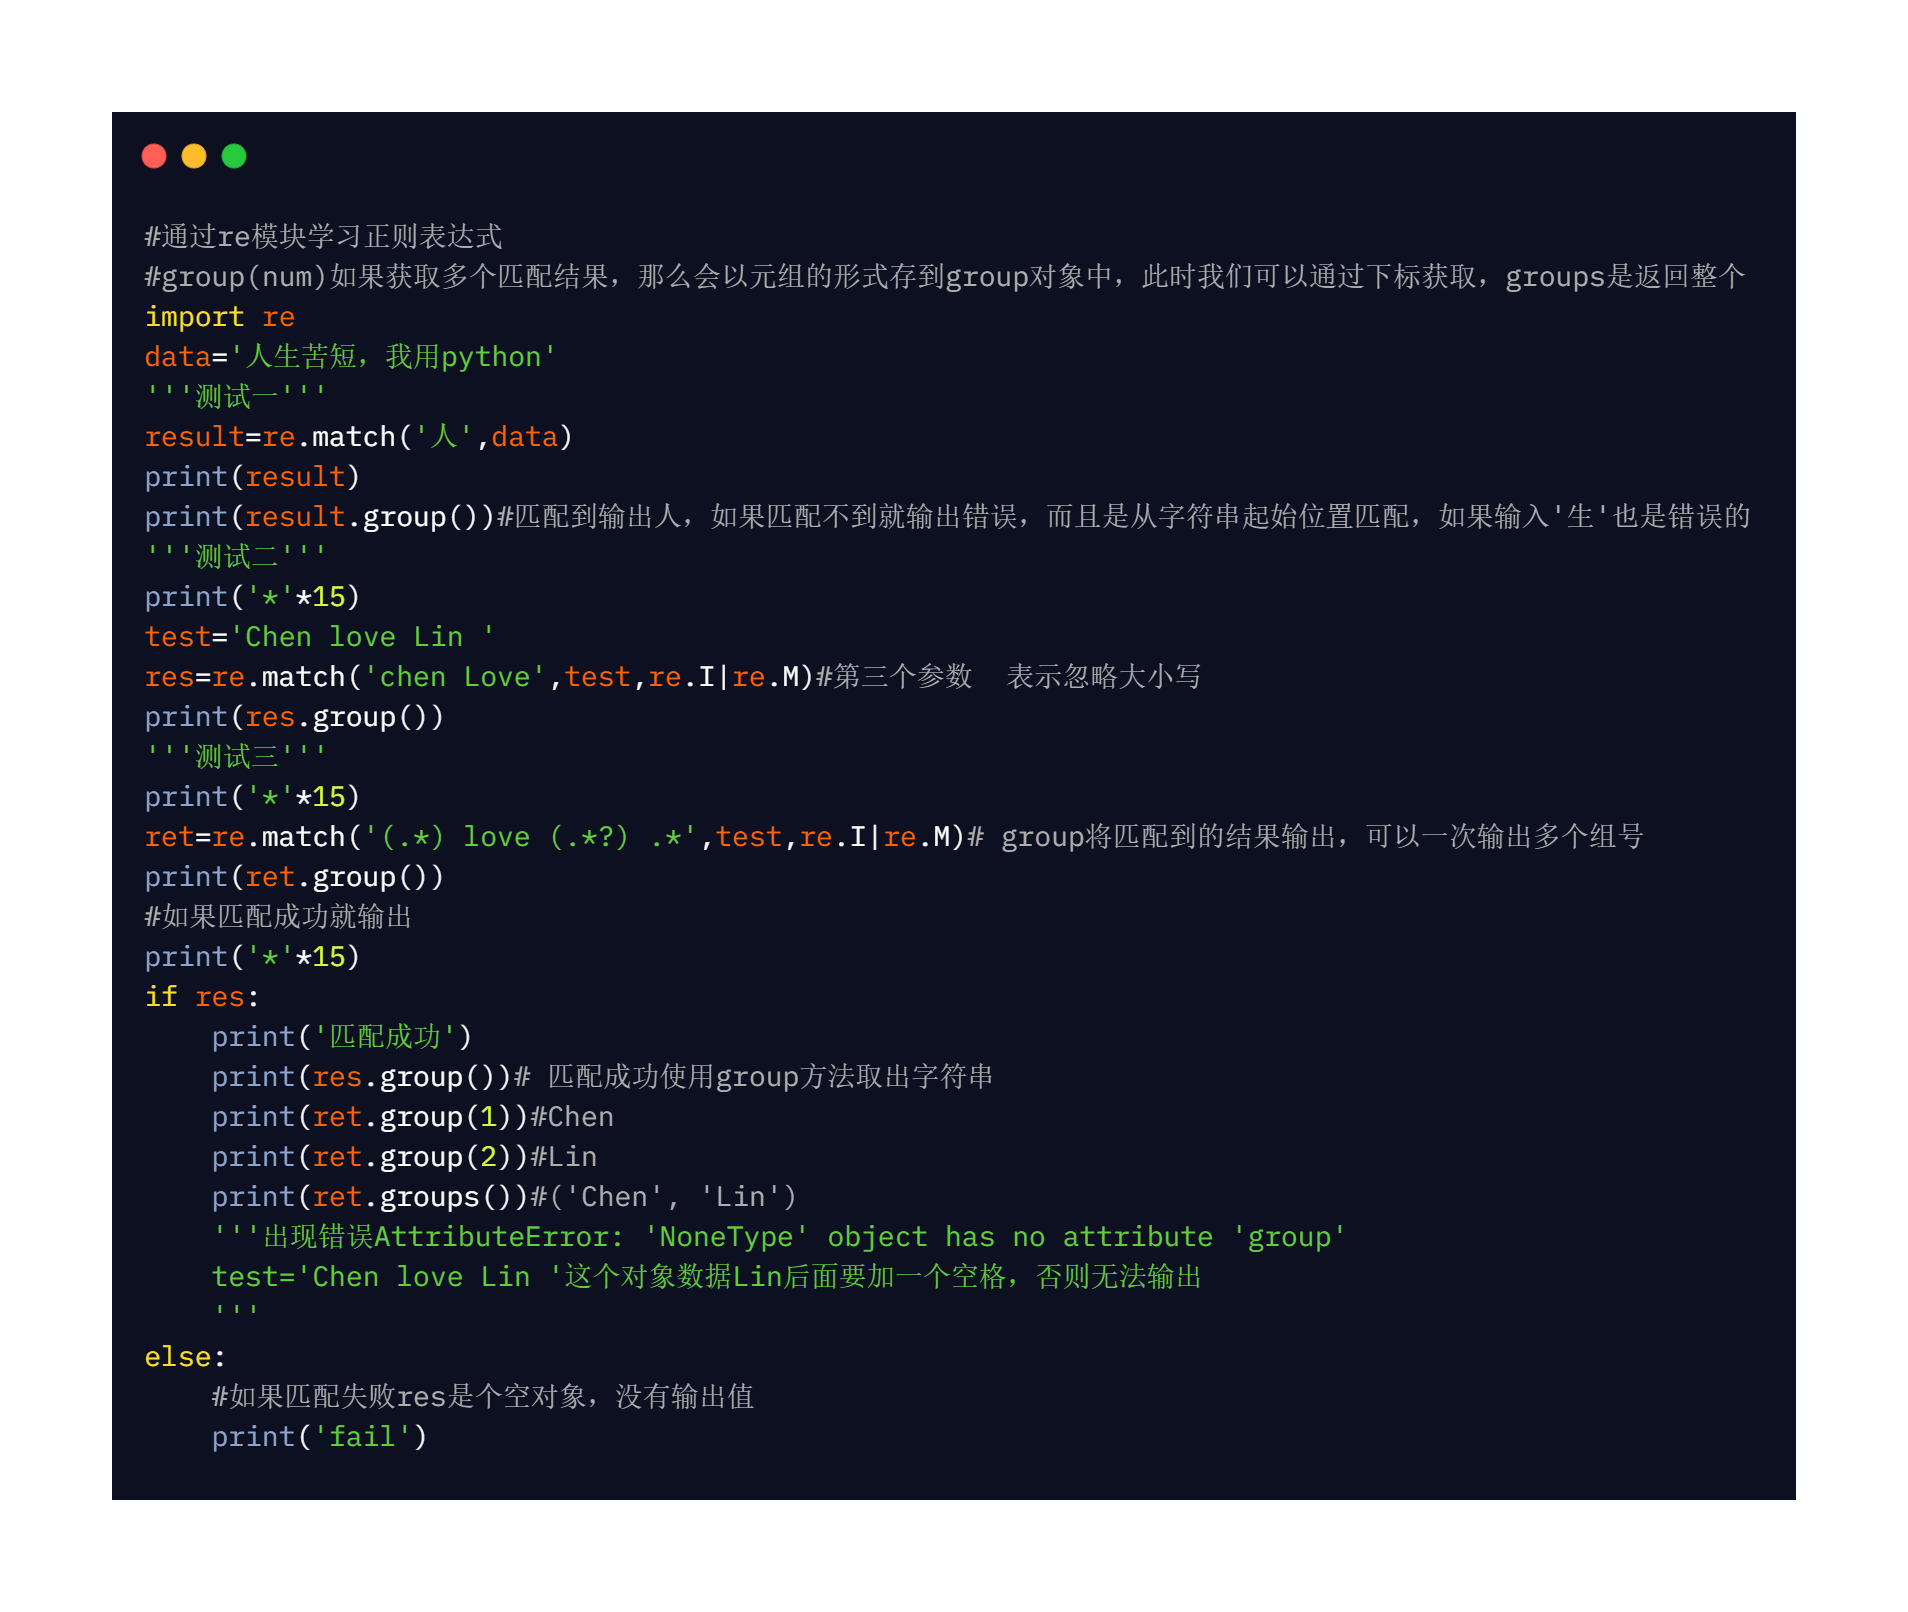Screen dimensions: 1908x1612
Task: Click the AttributeError 'NoneType' docstring line
Action: click(779, 1237)
